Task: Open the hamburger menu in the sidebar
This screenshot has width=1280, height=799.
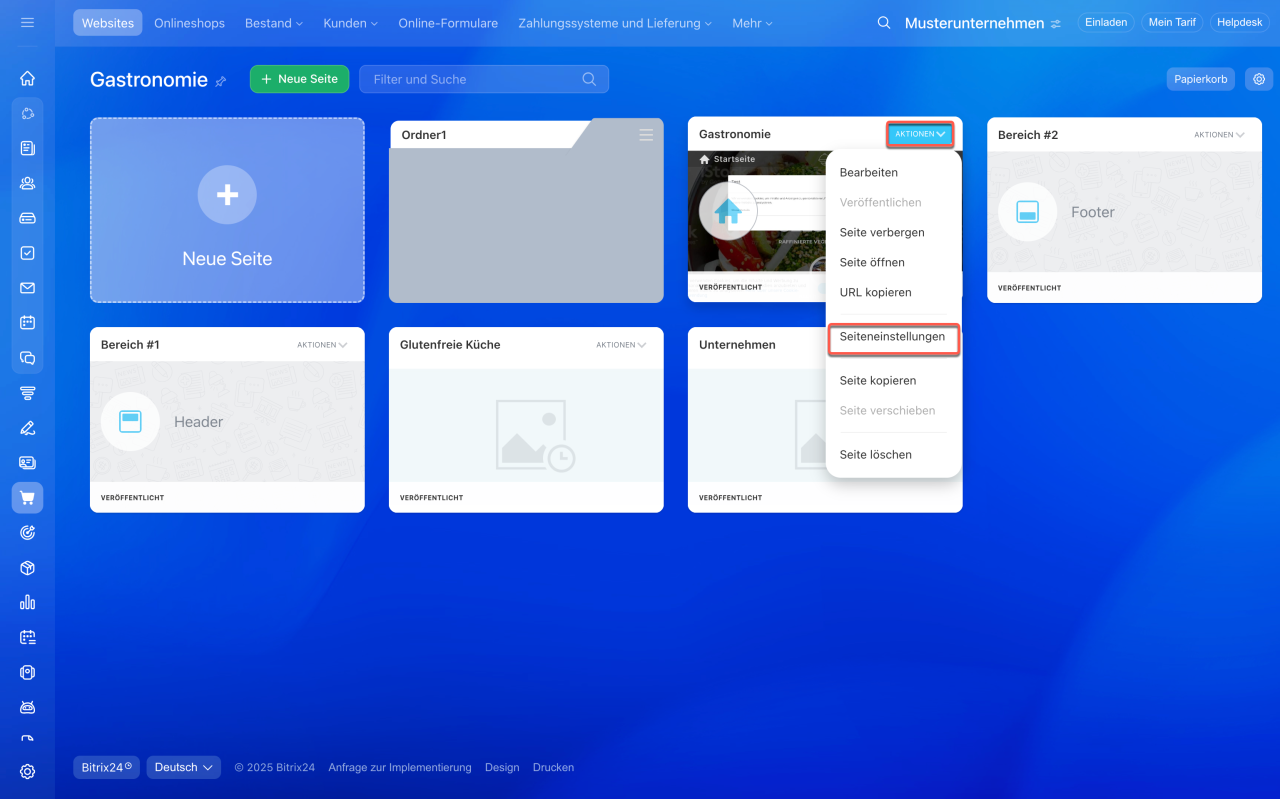Action: (x=27, y=22)
